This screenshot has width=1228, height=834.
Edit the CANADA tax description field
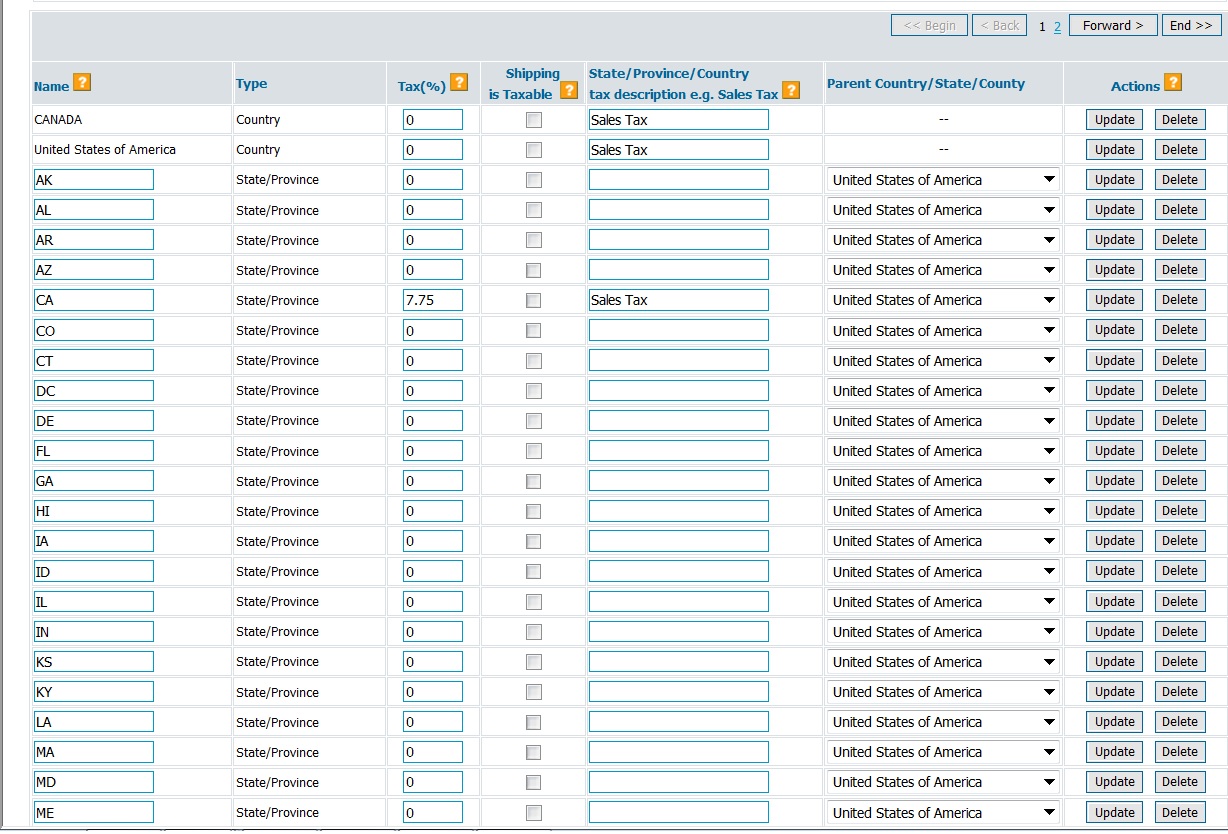pyautogui.click(x=679, y=120)
